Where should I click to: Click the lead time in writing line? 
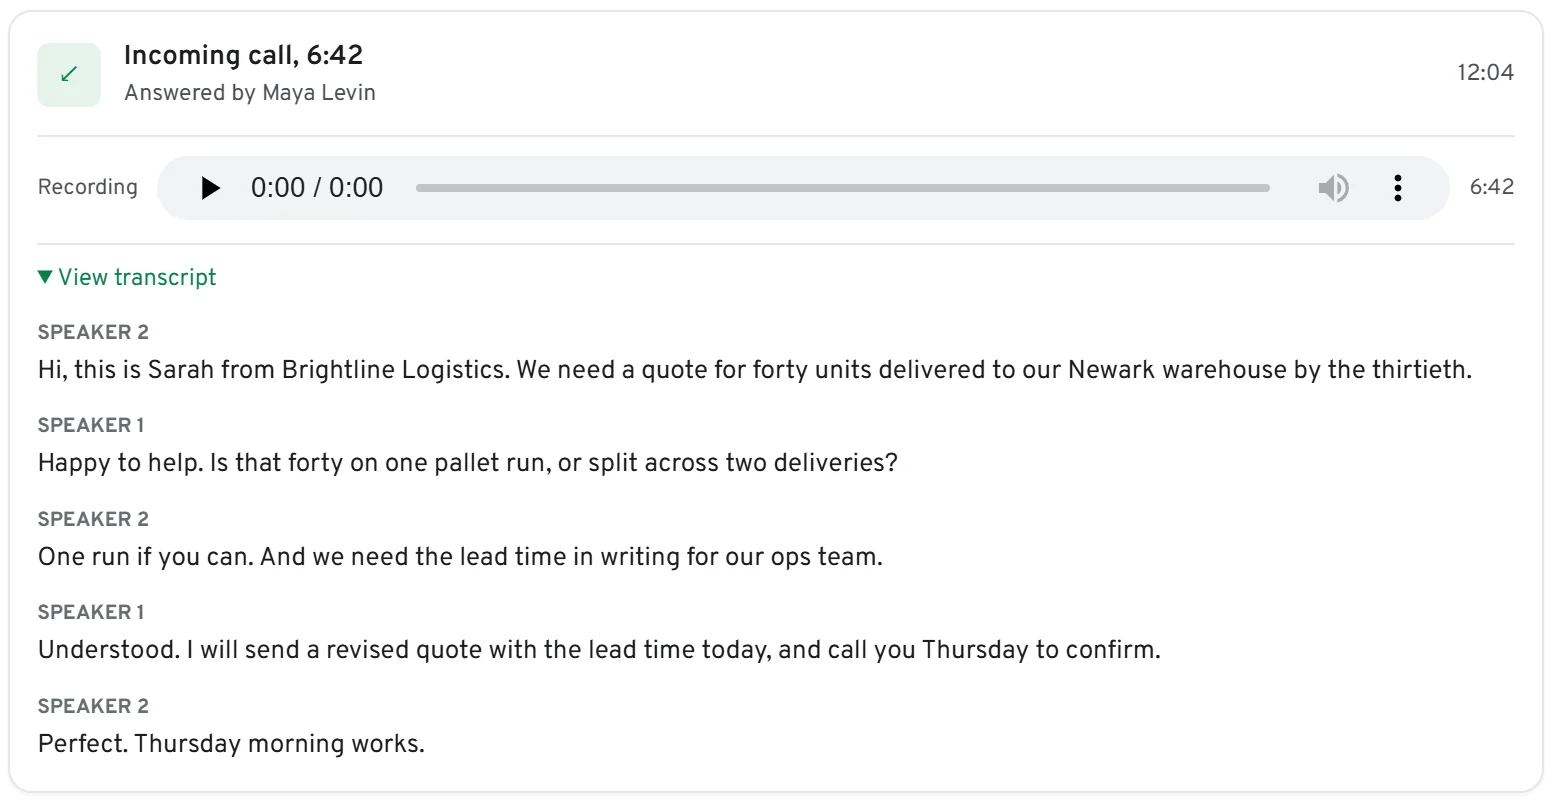460,556
